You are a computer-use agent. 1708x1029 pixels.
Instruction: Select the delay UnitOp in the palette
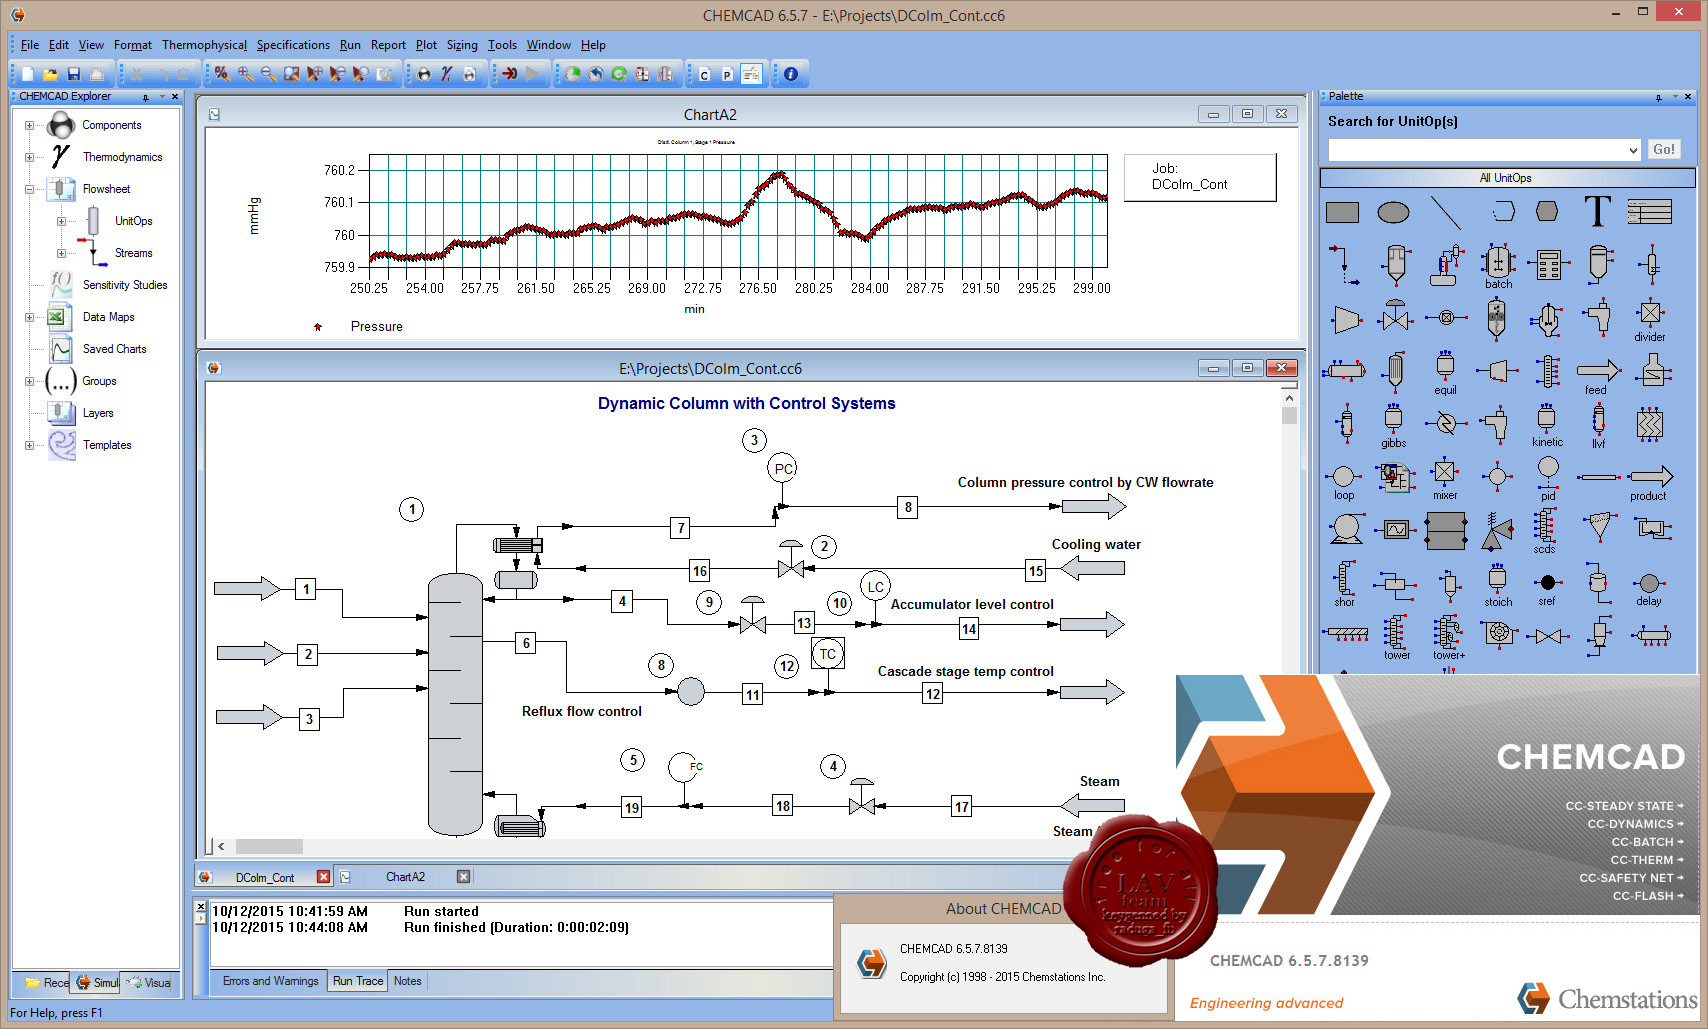(1649, 589)
